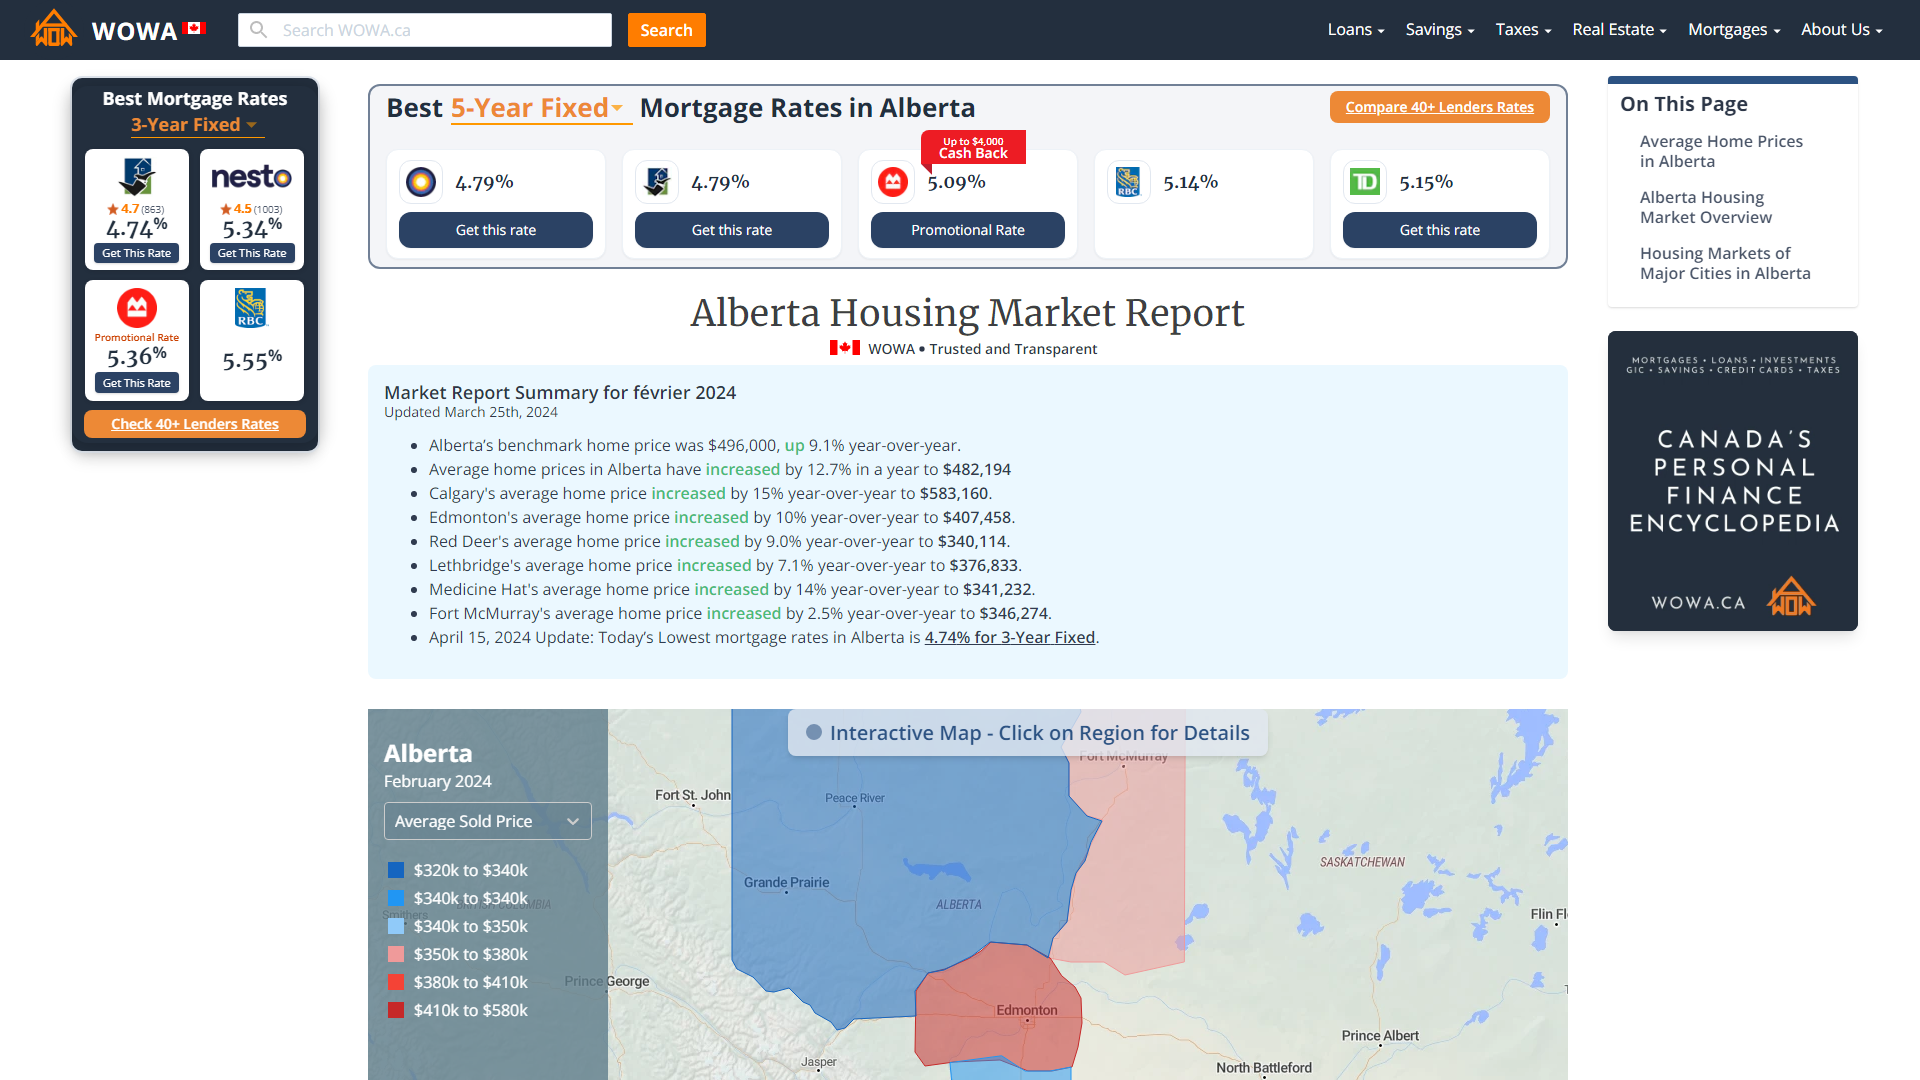Click the Nesto lender logo icon
The image size is (1920, 1080).
(x=251, y=175)
